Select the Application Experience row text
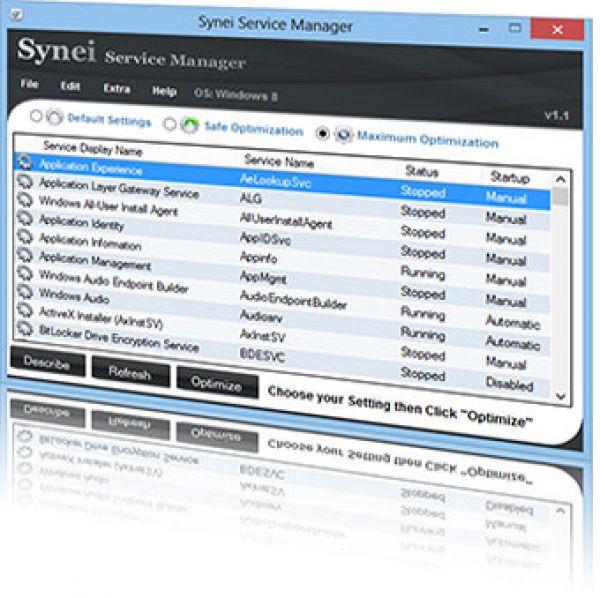 (x=91, y=167)
